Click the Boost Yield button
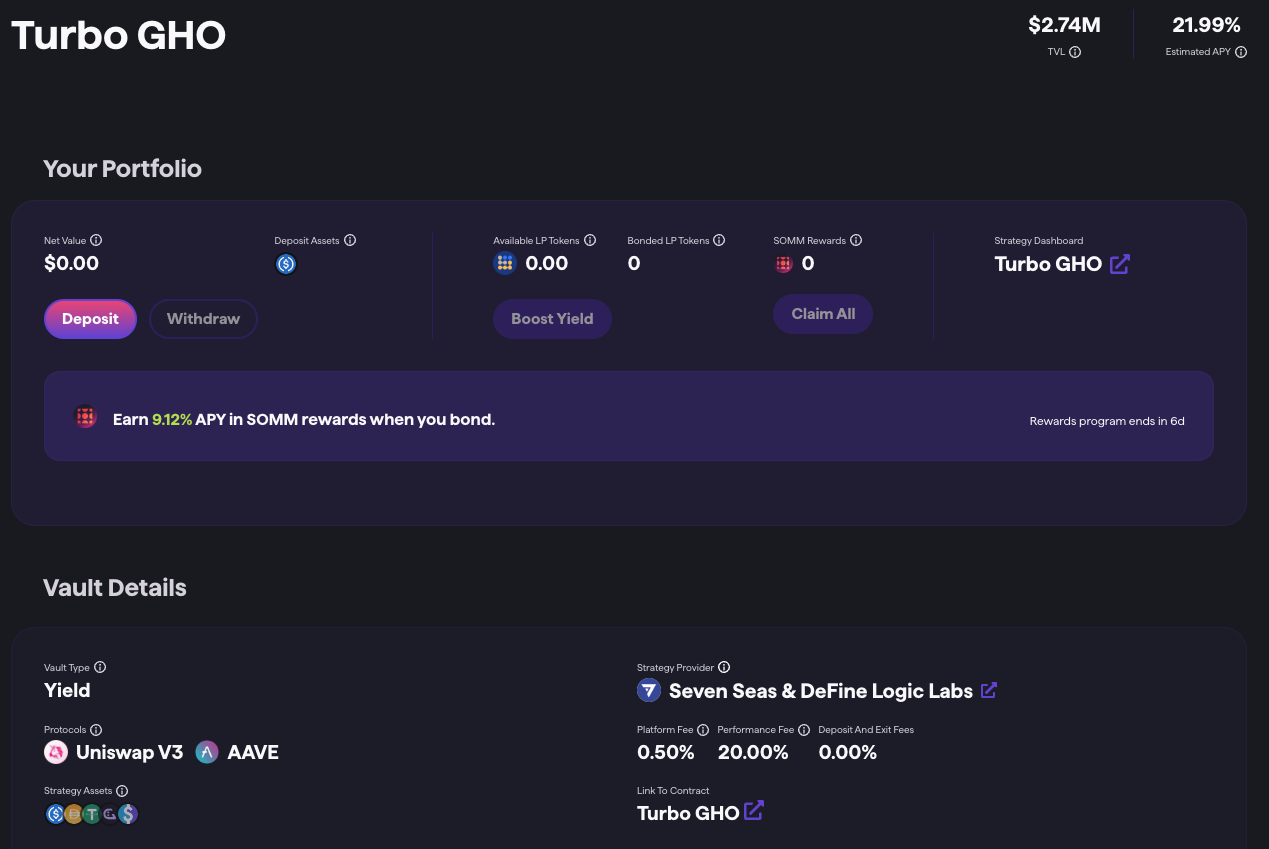This screenshot has width=1269, height=849. (x=552, y=319)
